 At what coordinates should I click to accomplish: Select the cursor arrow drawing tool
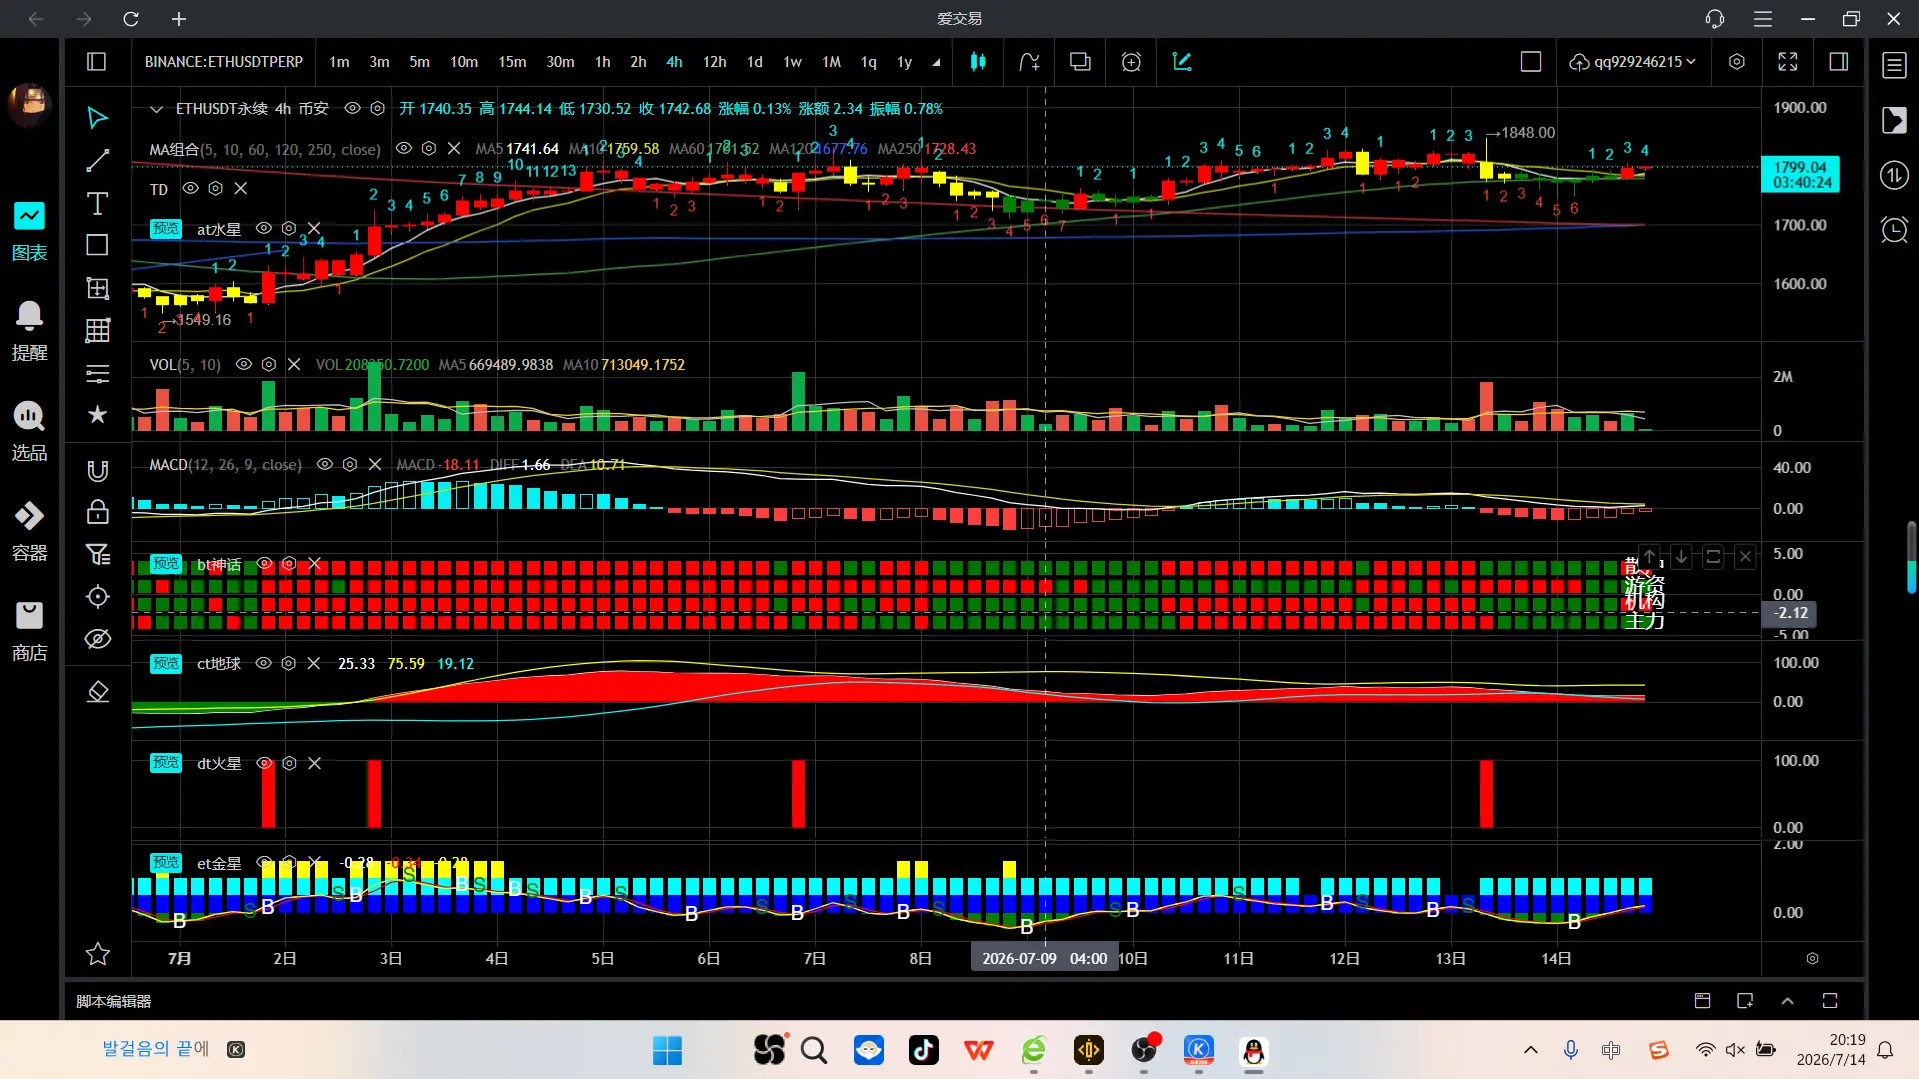coord(97,118)
